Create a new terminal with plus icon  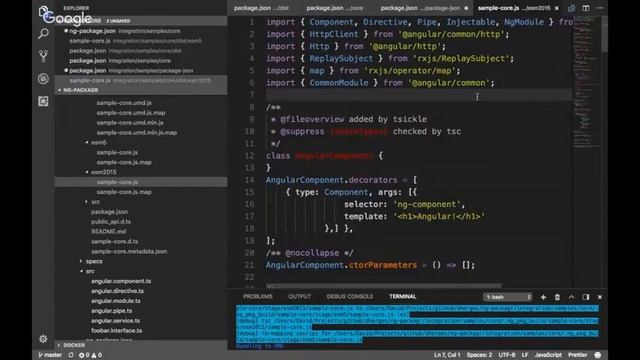543,297
